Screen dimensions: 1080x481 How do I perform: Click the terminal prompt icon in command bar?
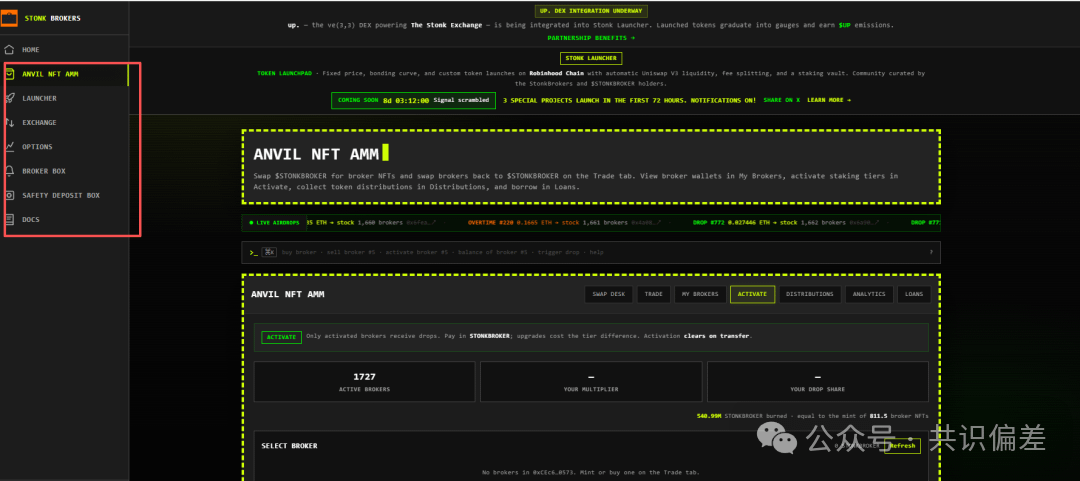253,252
